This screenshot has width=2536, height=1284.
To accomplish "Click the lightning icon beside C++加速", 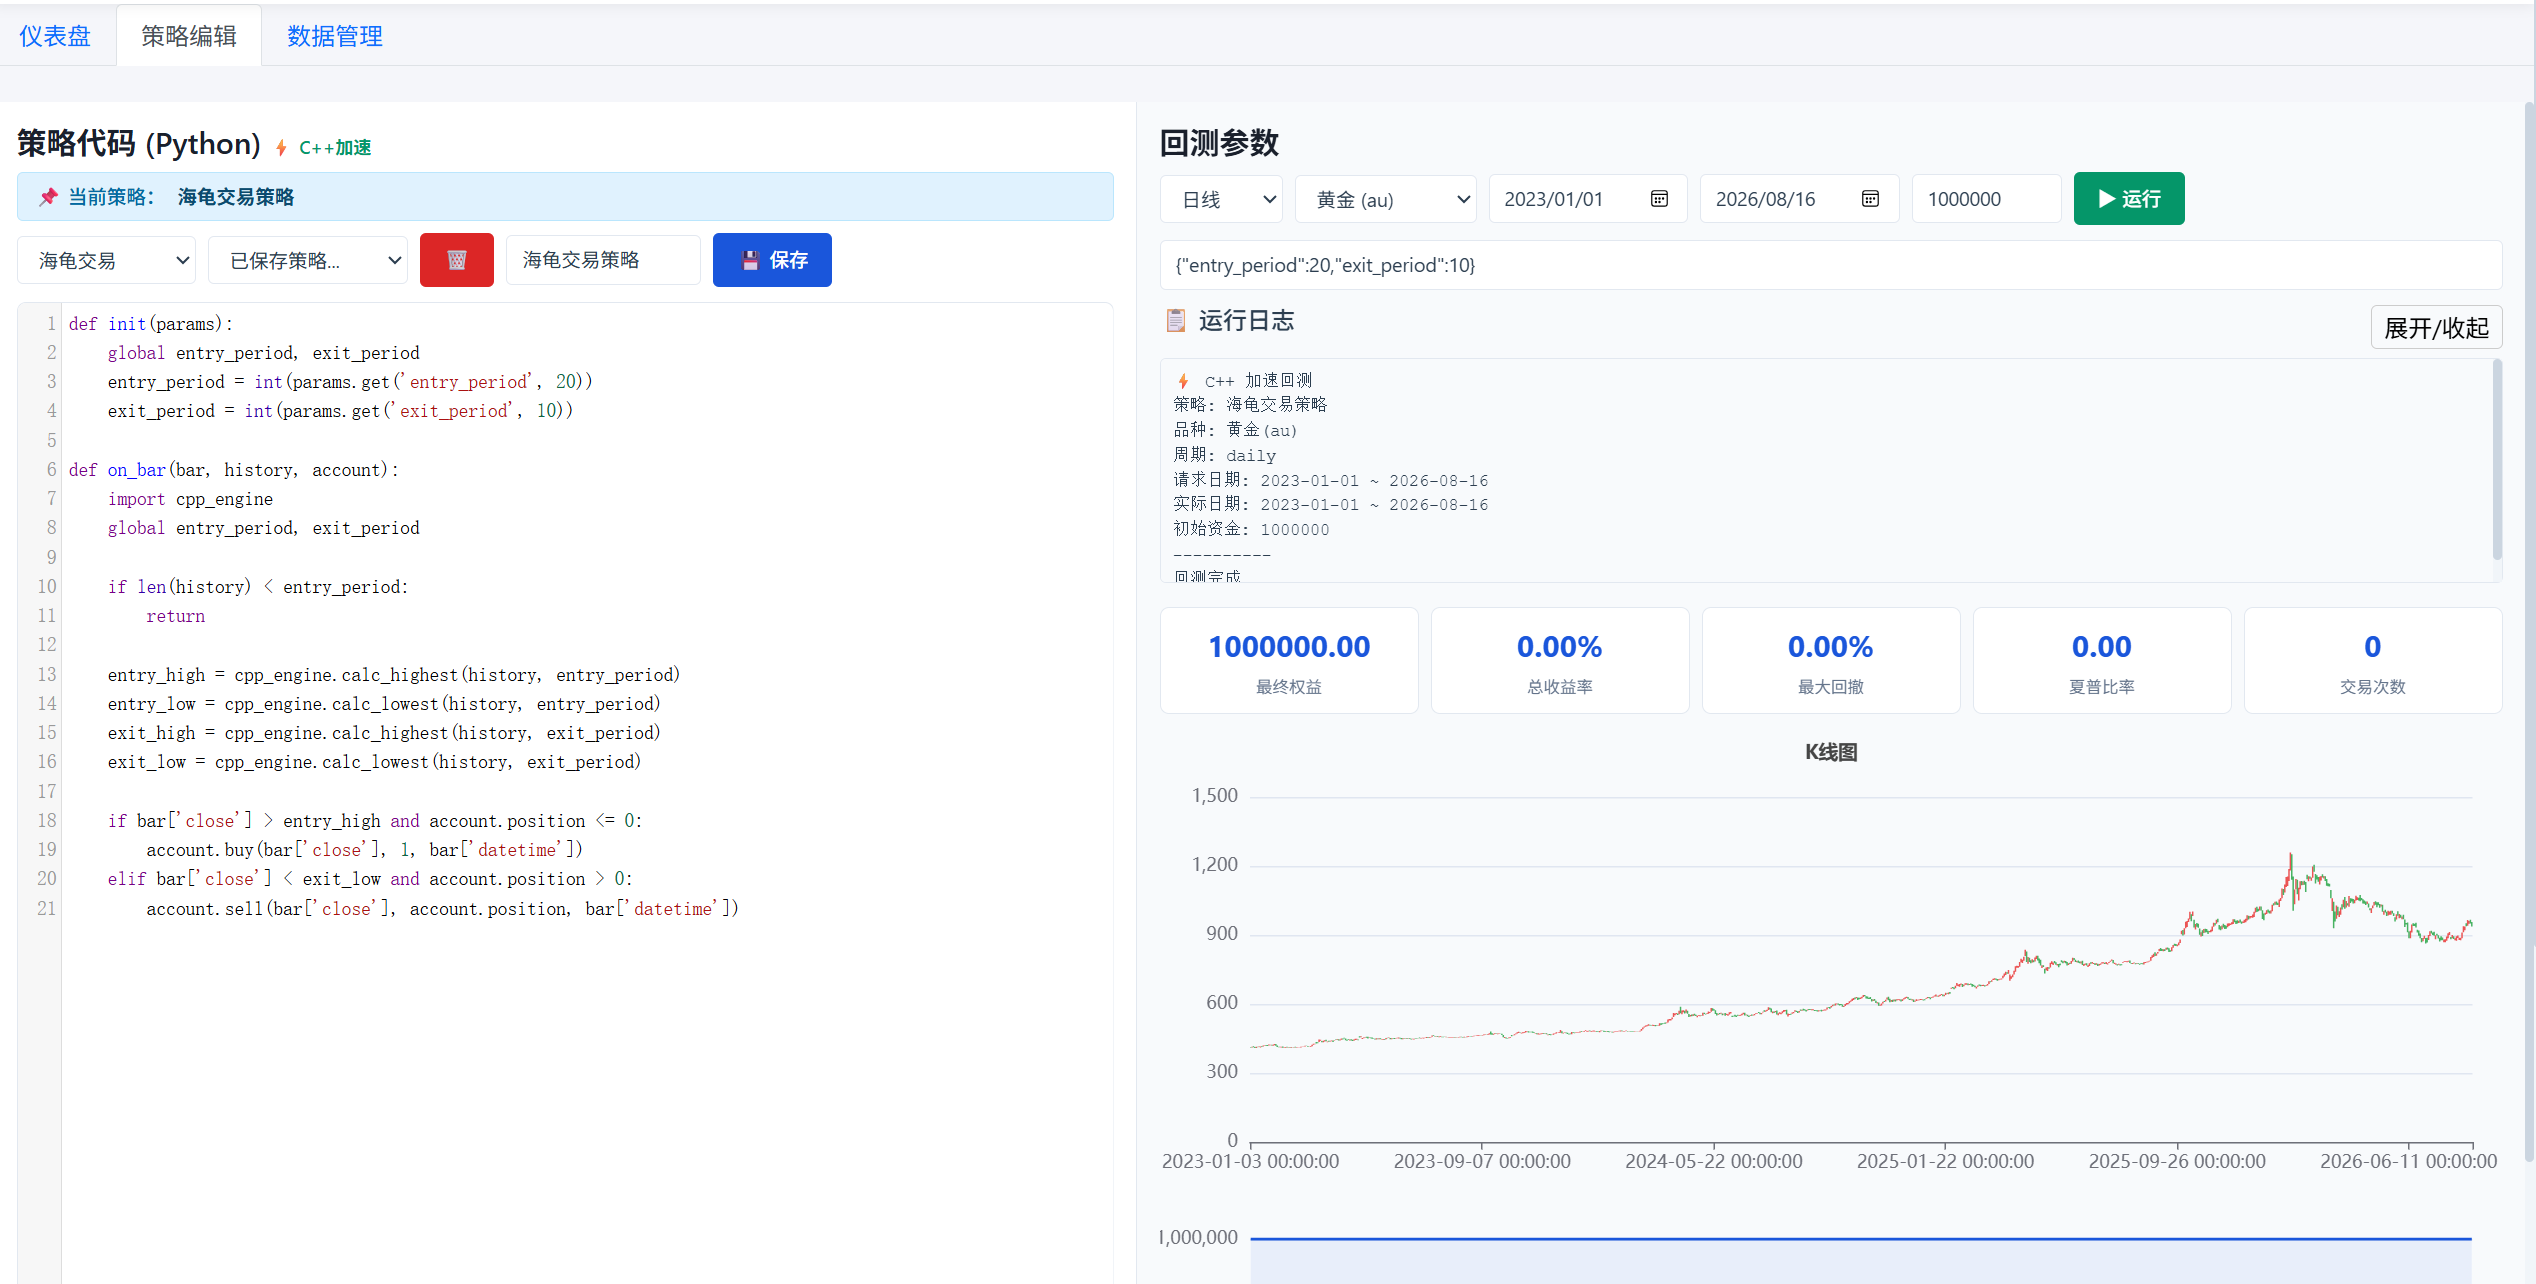I will tap(282, 148).
